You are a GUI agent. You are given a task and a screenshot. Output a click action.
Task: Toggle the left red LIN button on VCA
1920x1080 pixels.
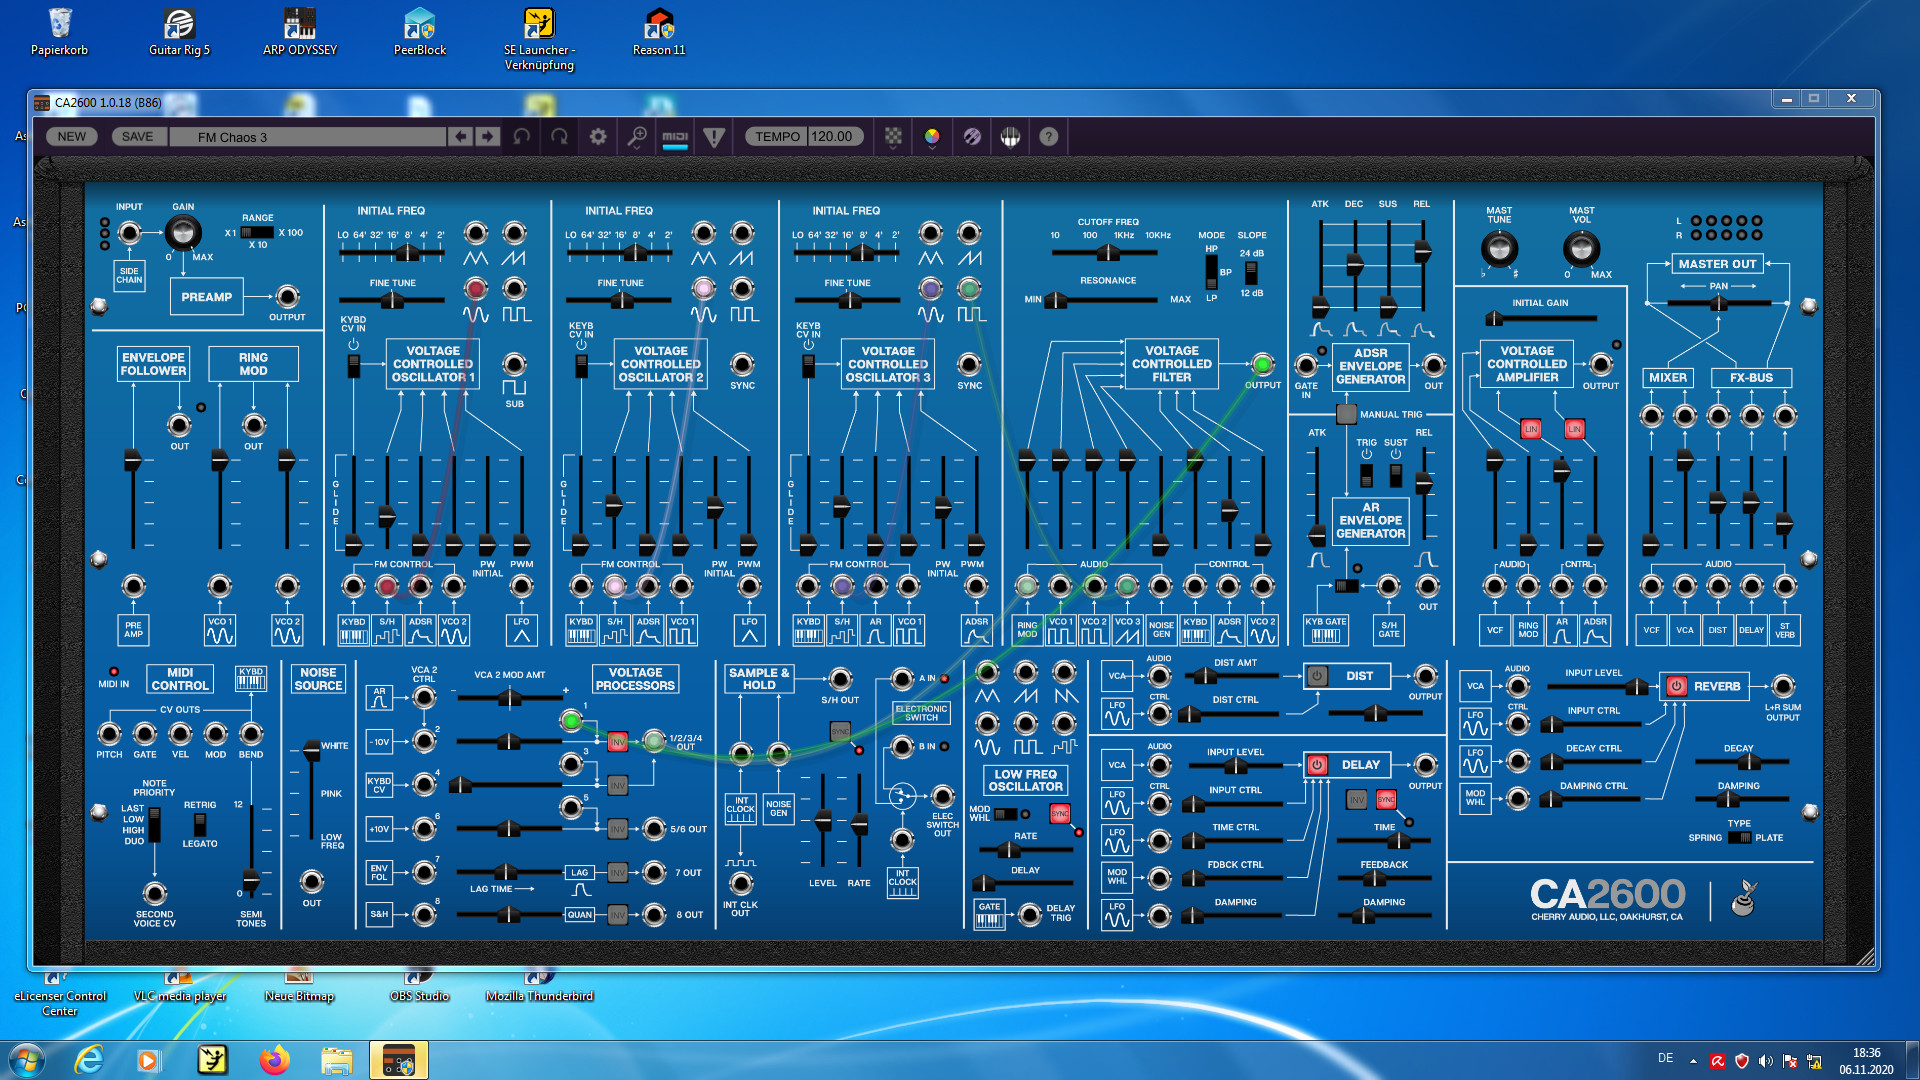point(1530,429)
